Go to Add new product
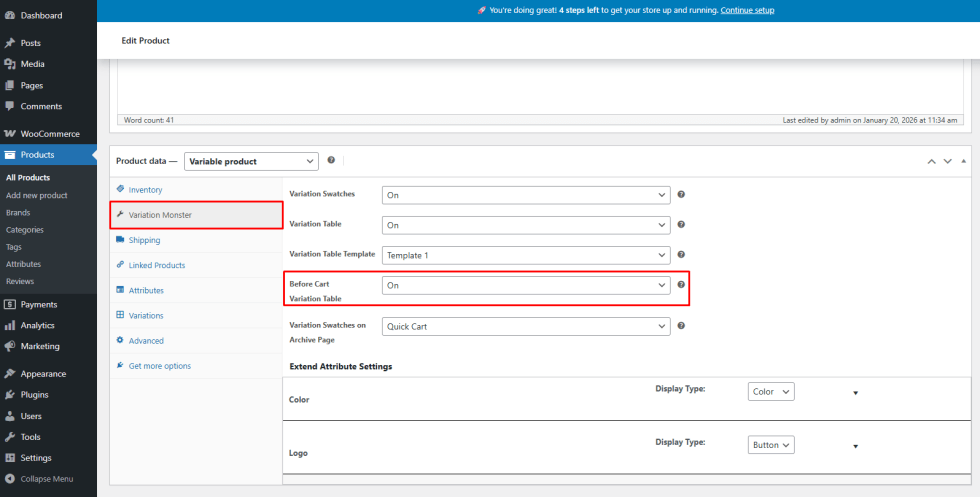The image size is (980, 497). [x=37, y=195]
